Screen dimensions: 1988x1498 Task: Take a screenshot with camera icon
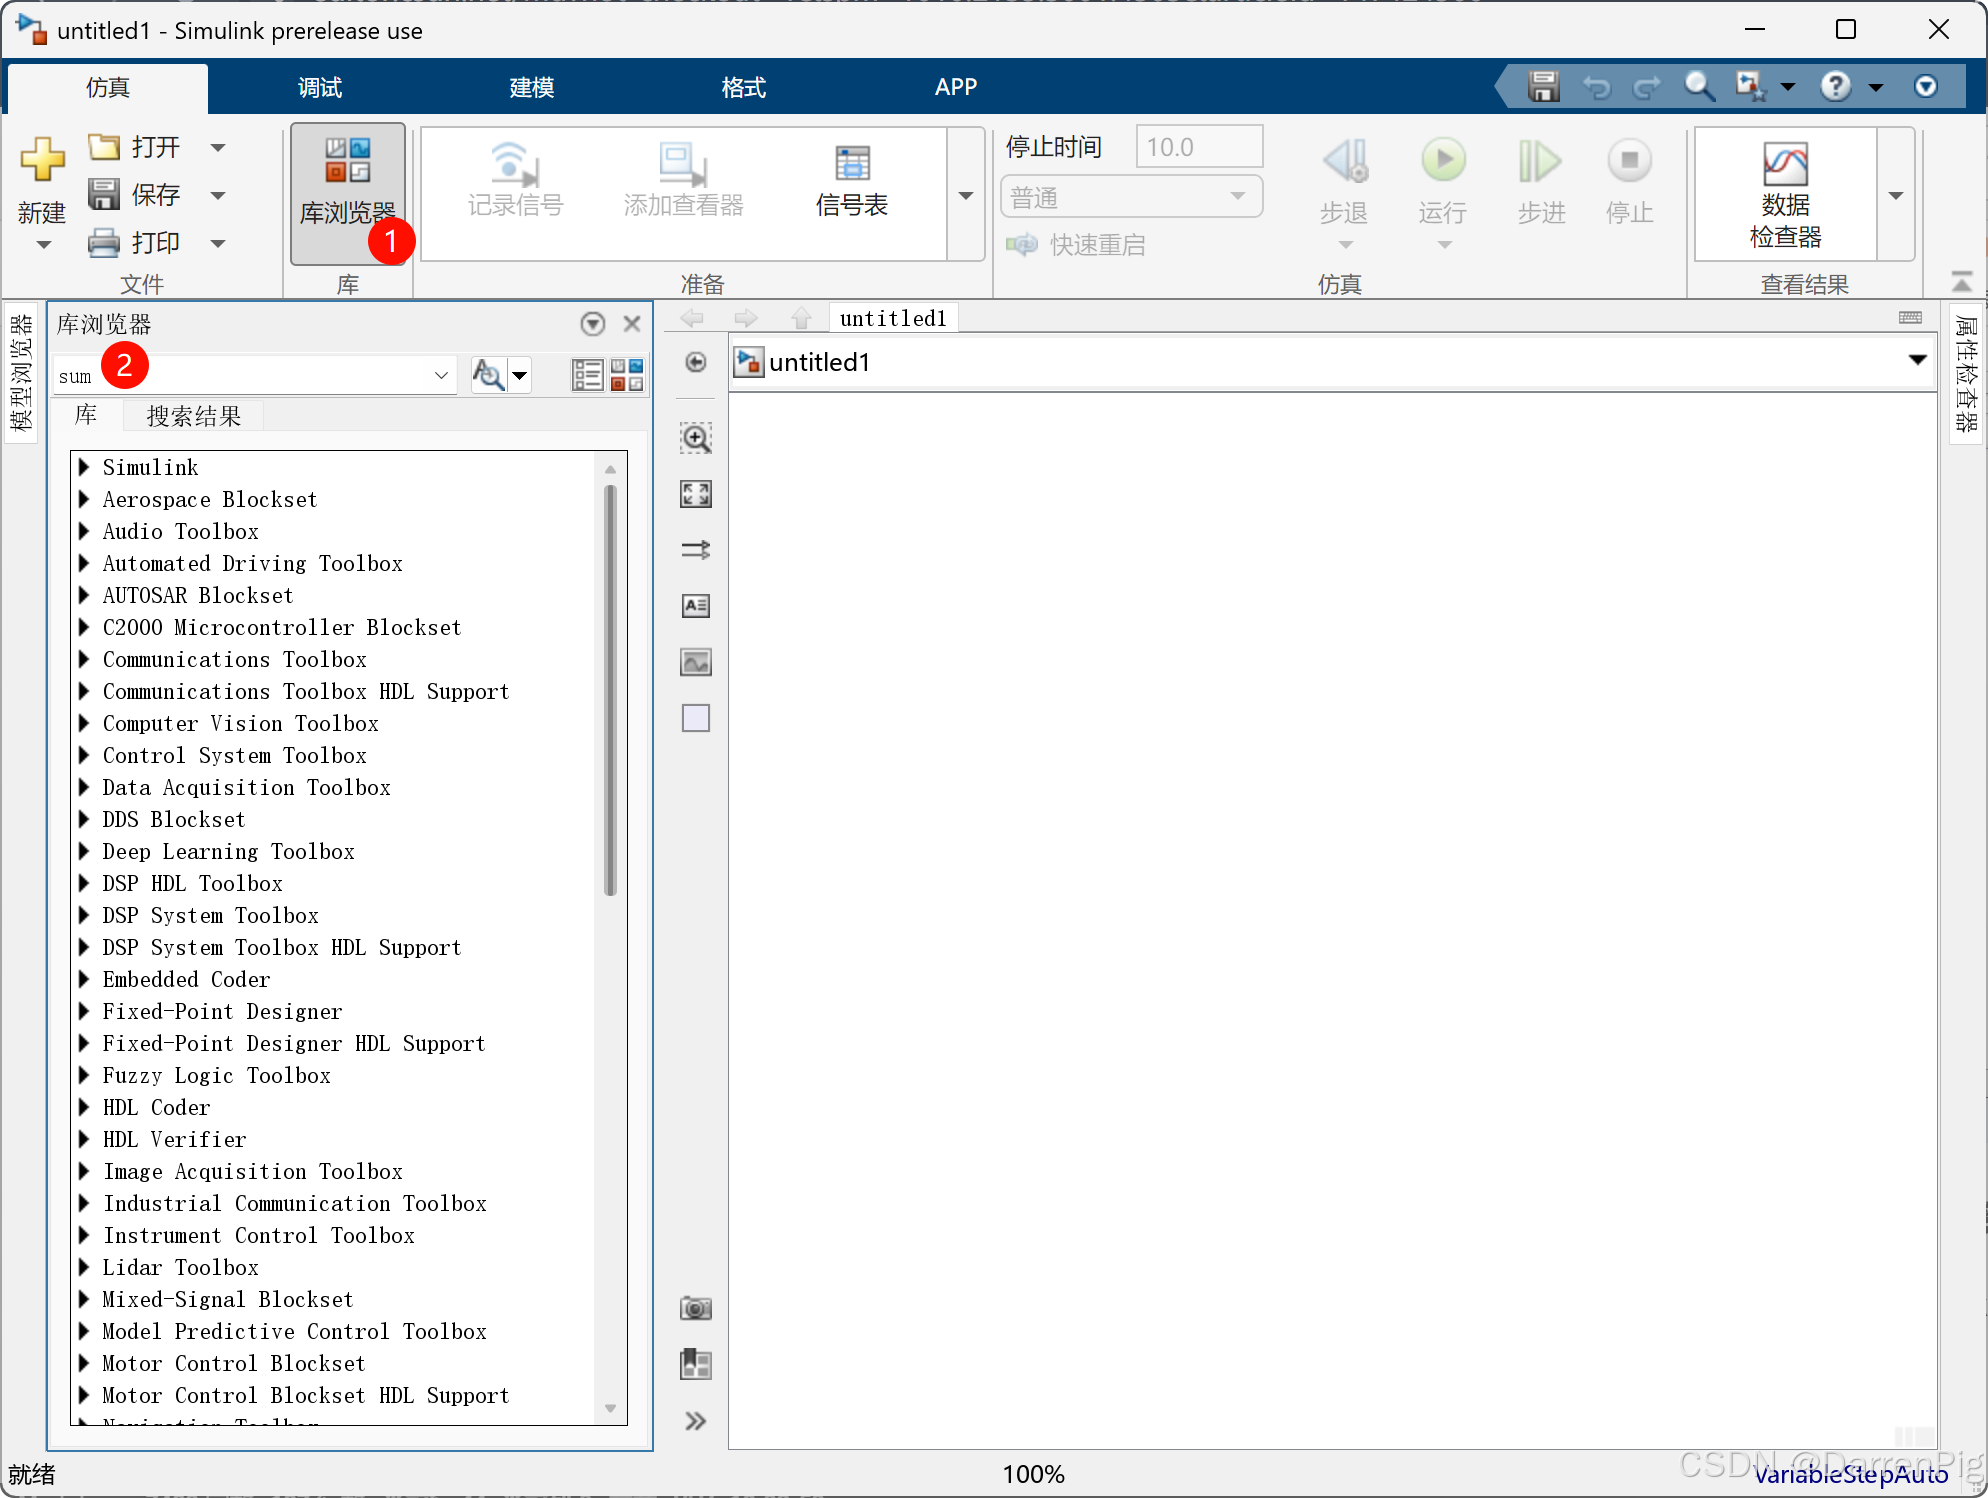tap(696, 1308)
